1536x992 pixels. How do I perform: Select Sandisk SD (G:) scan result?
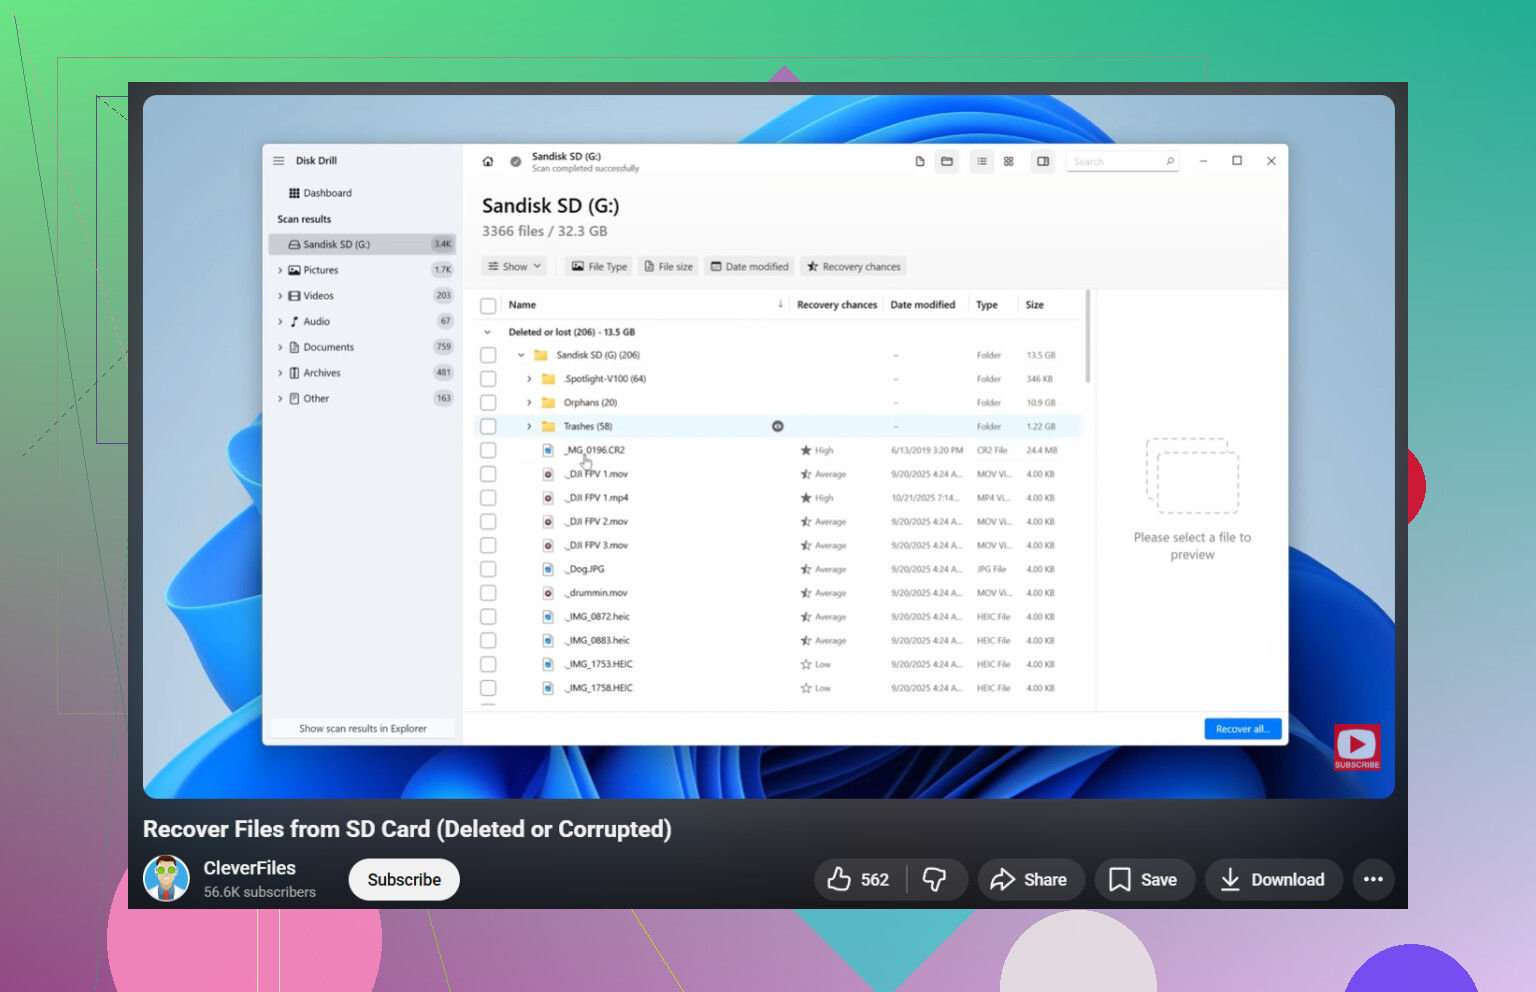pyautogui.click(x=362, y=244)
